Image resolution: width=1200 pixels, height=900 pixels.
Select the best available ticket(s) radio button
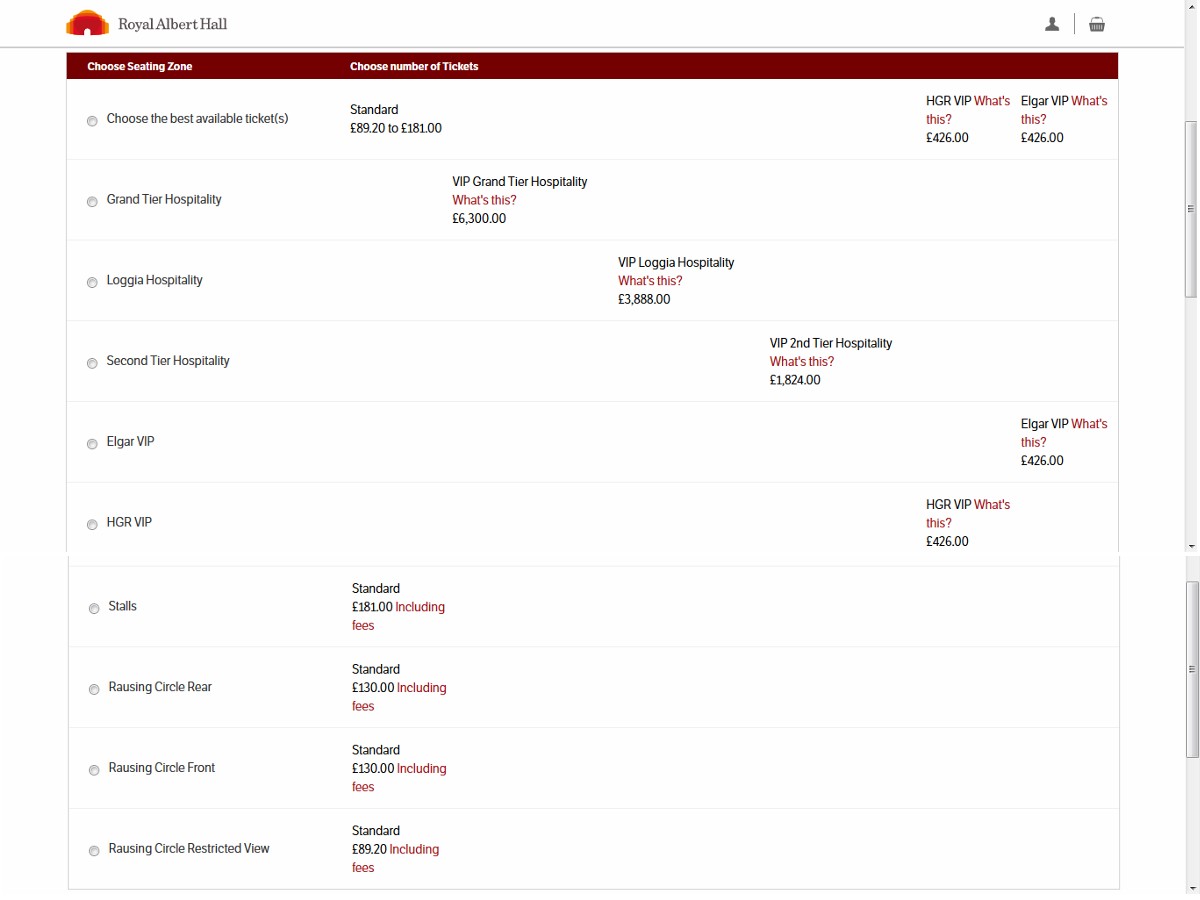pos(92,120)
